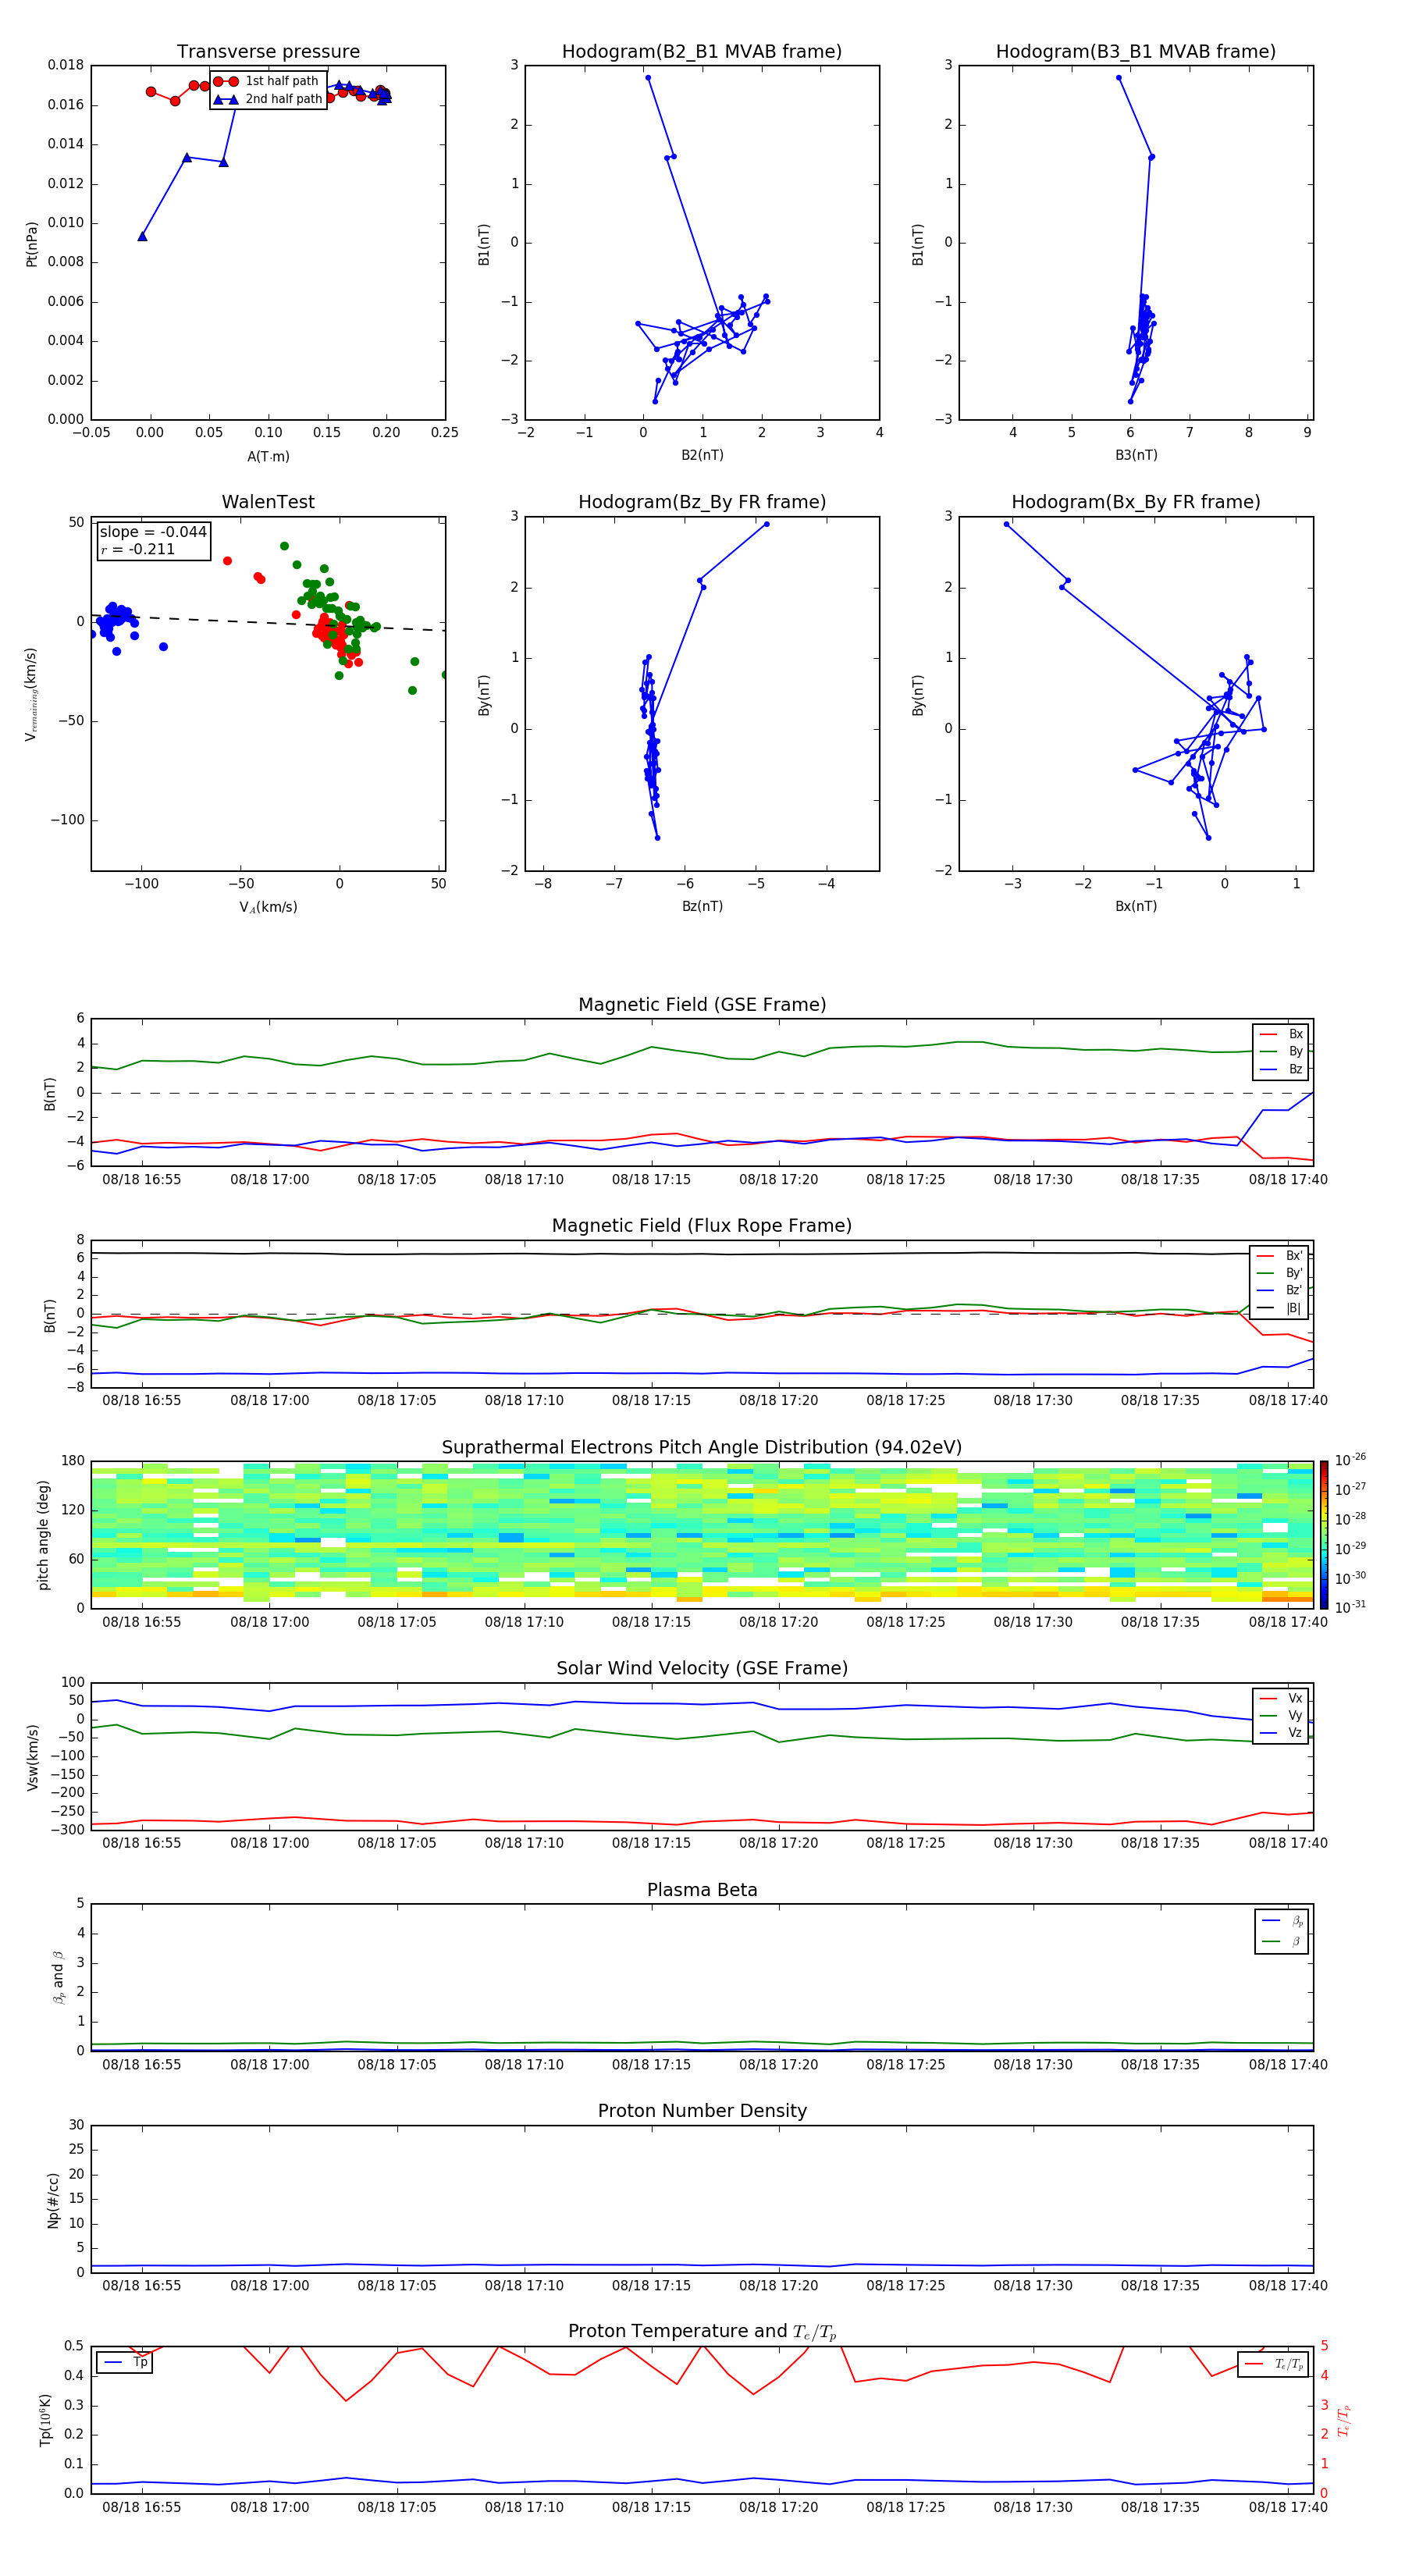
Task: Click "08/18 17:15" tick under Proton Number Density
Action: point(651,2285)
